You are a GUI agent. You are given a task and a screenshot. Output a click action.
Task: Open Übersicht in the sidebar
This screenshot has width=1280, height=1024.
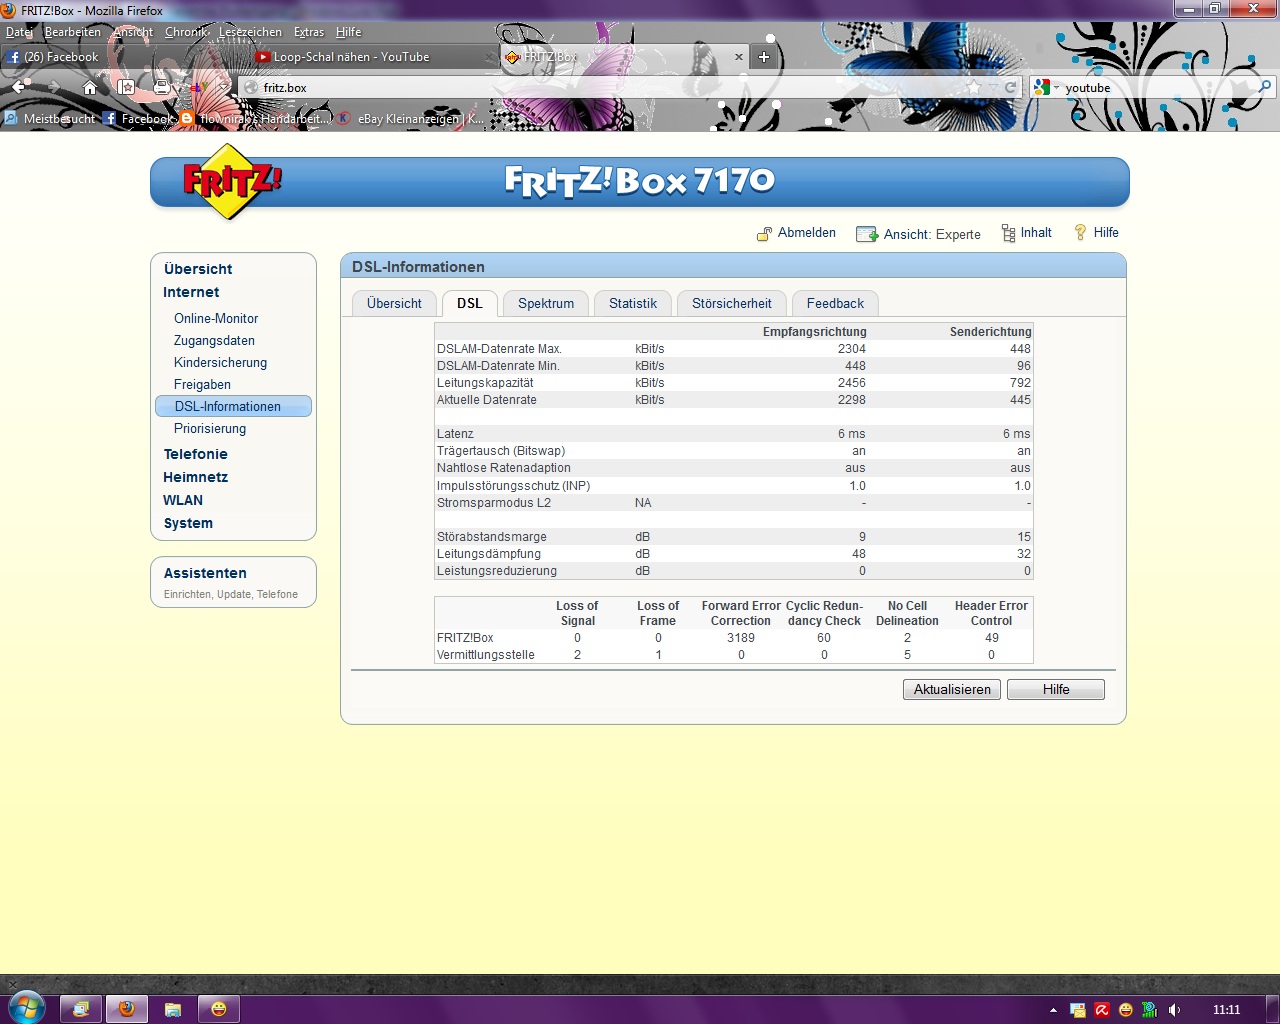[198, 269]
